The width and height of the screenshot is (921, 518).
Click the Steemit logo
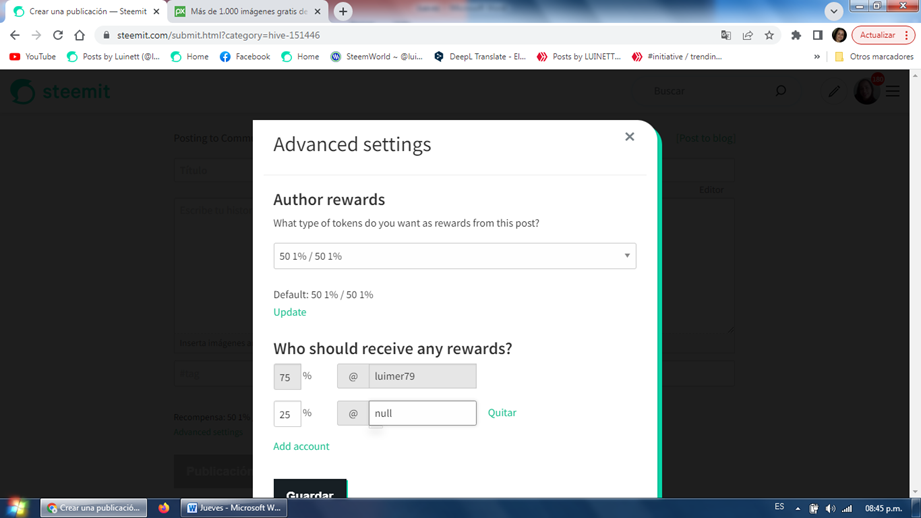tap(60, 91)
